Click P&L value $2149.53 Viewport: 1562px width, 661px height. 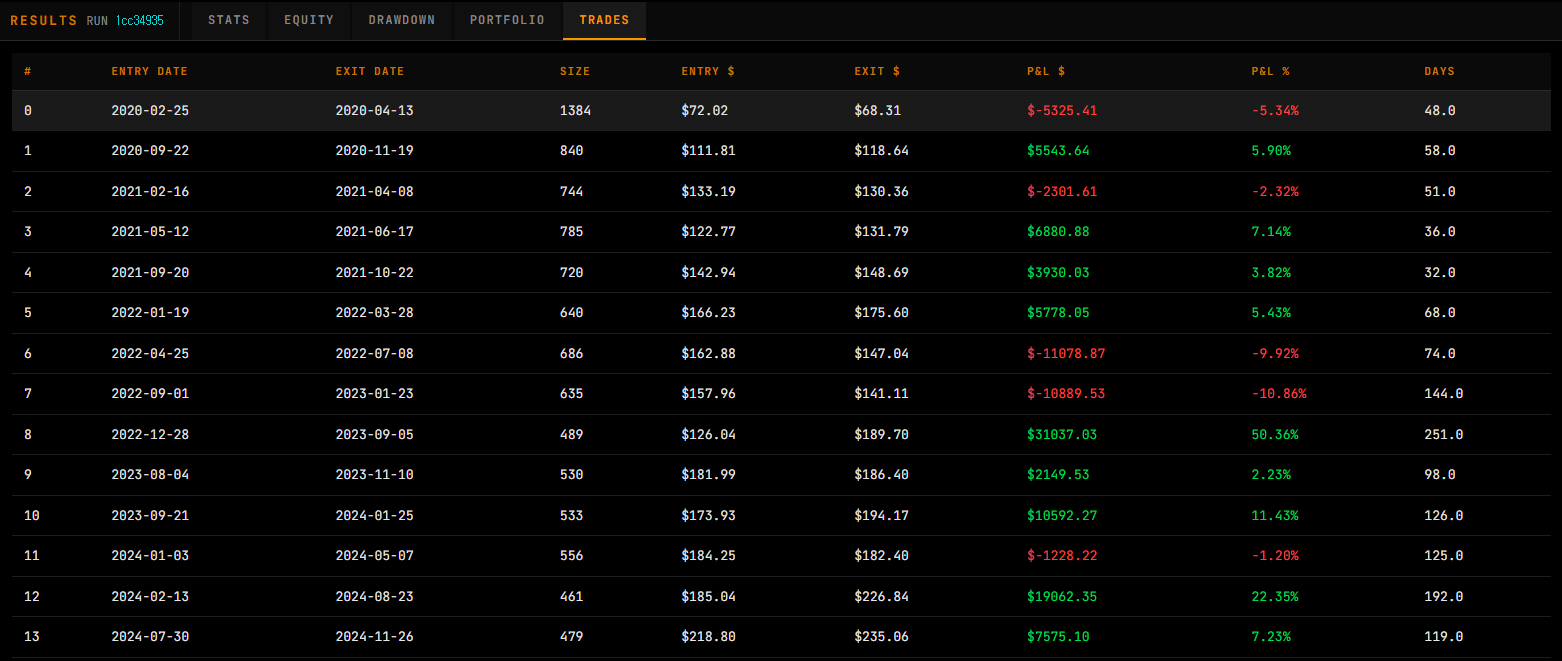(x=1058, y=475)
